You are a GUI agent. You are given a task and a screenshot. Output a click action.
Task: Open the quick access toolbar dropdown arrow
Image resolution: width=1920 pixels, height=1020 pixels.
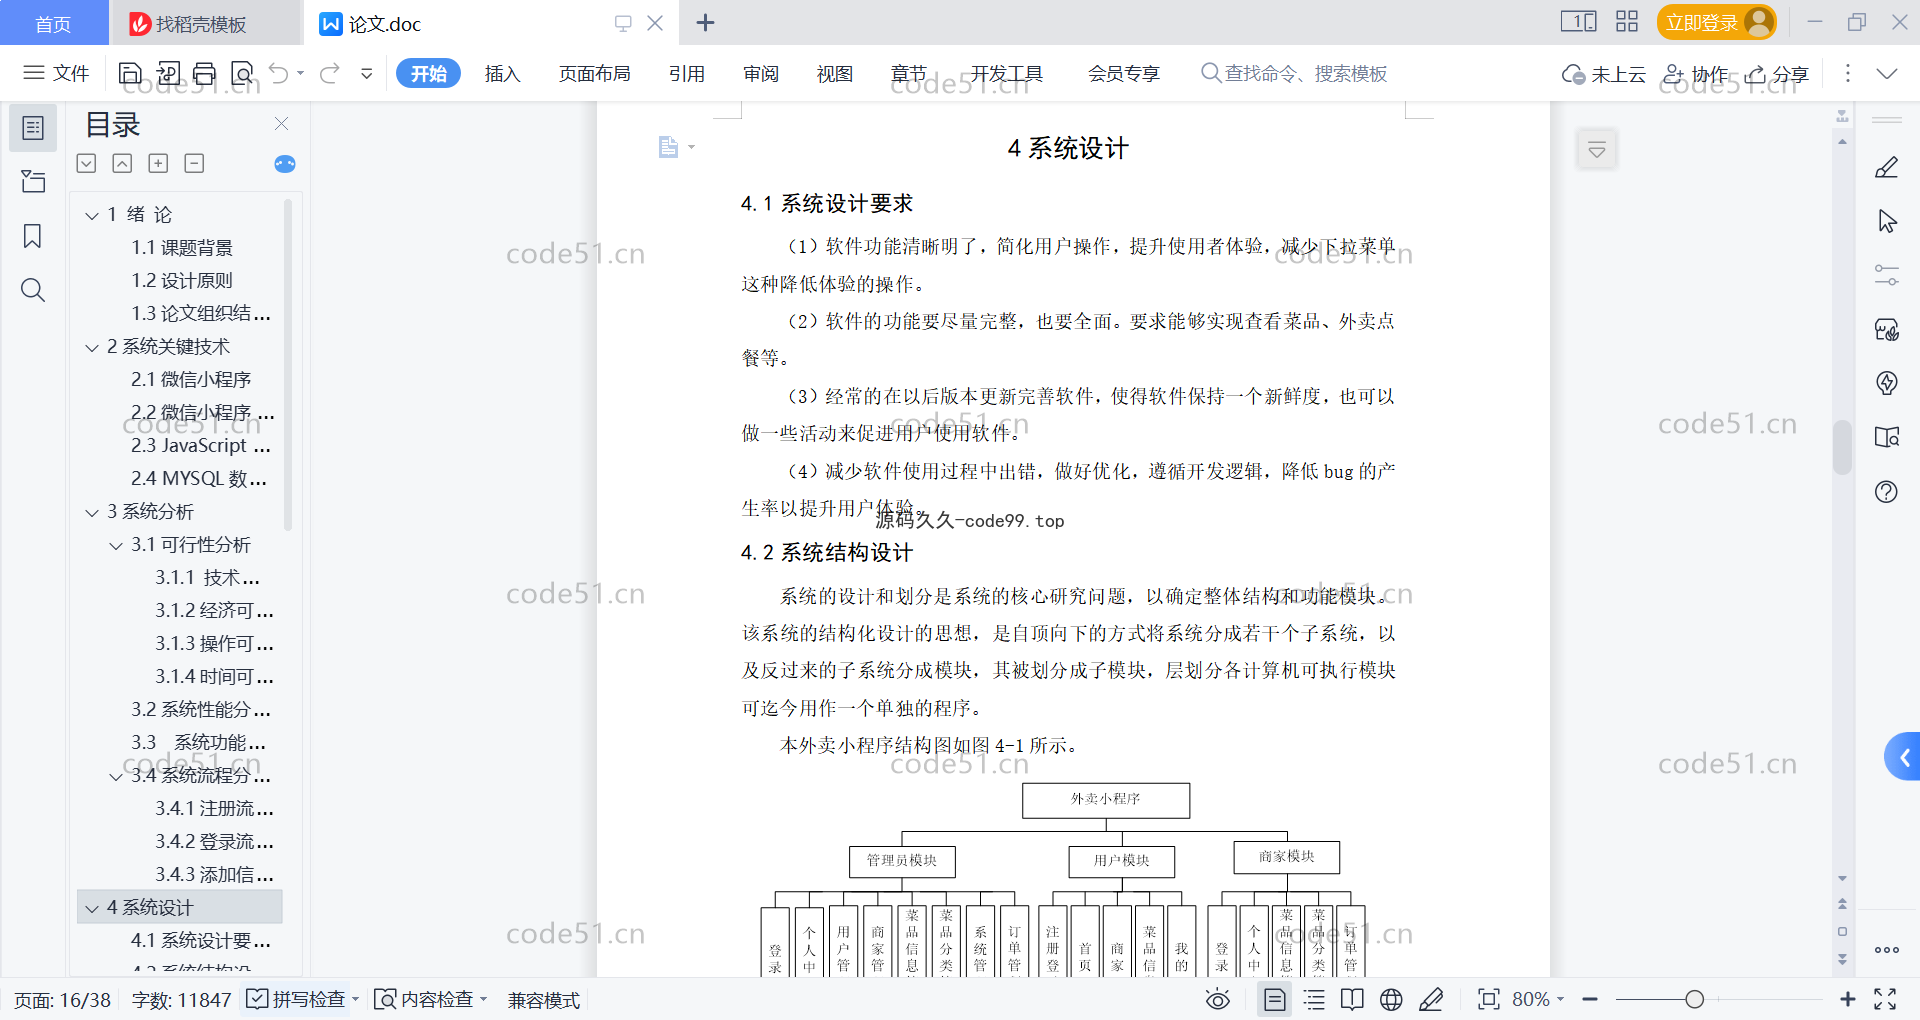pyautogui.click(x=367, y=73)
